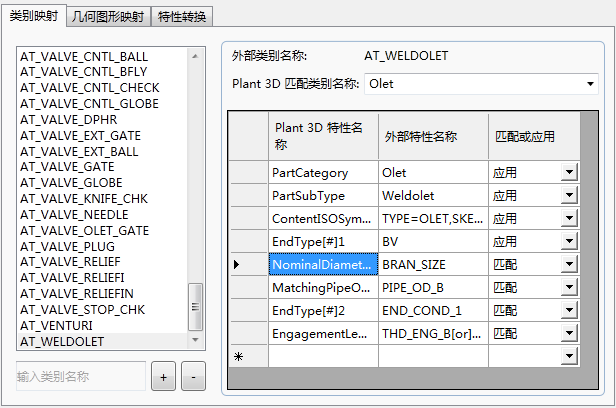This screenshot has height=408, width=616.
Task: Click the TYPE=OLET,SKE... external property cell
Action: (x=433, y=219)
